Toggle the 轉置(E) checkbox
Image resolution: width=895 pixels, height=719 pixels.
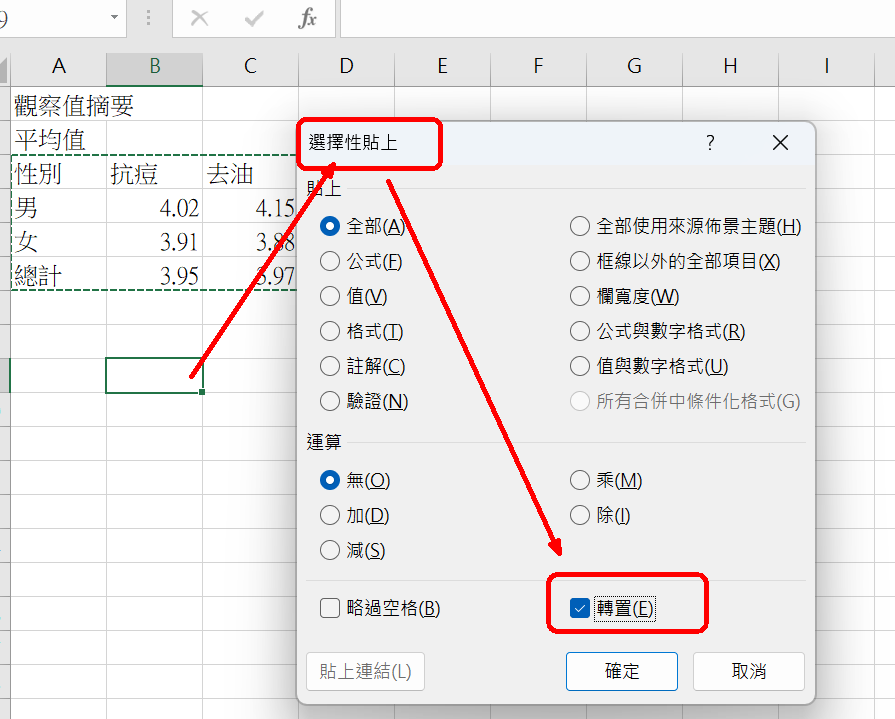[580, 609]
